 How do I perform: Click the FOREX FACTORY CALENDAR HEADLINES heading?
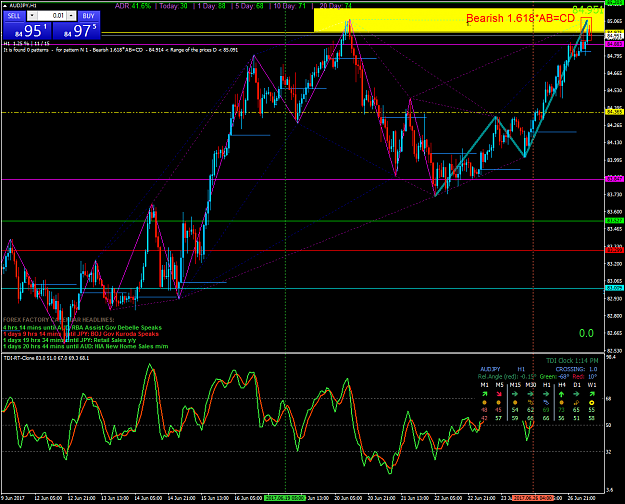click(59, 320)
